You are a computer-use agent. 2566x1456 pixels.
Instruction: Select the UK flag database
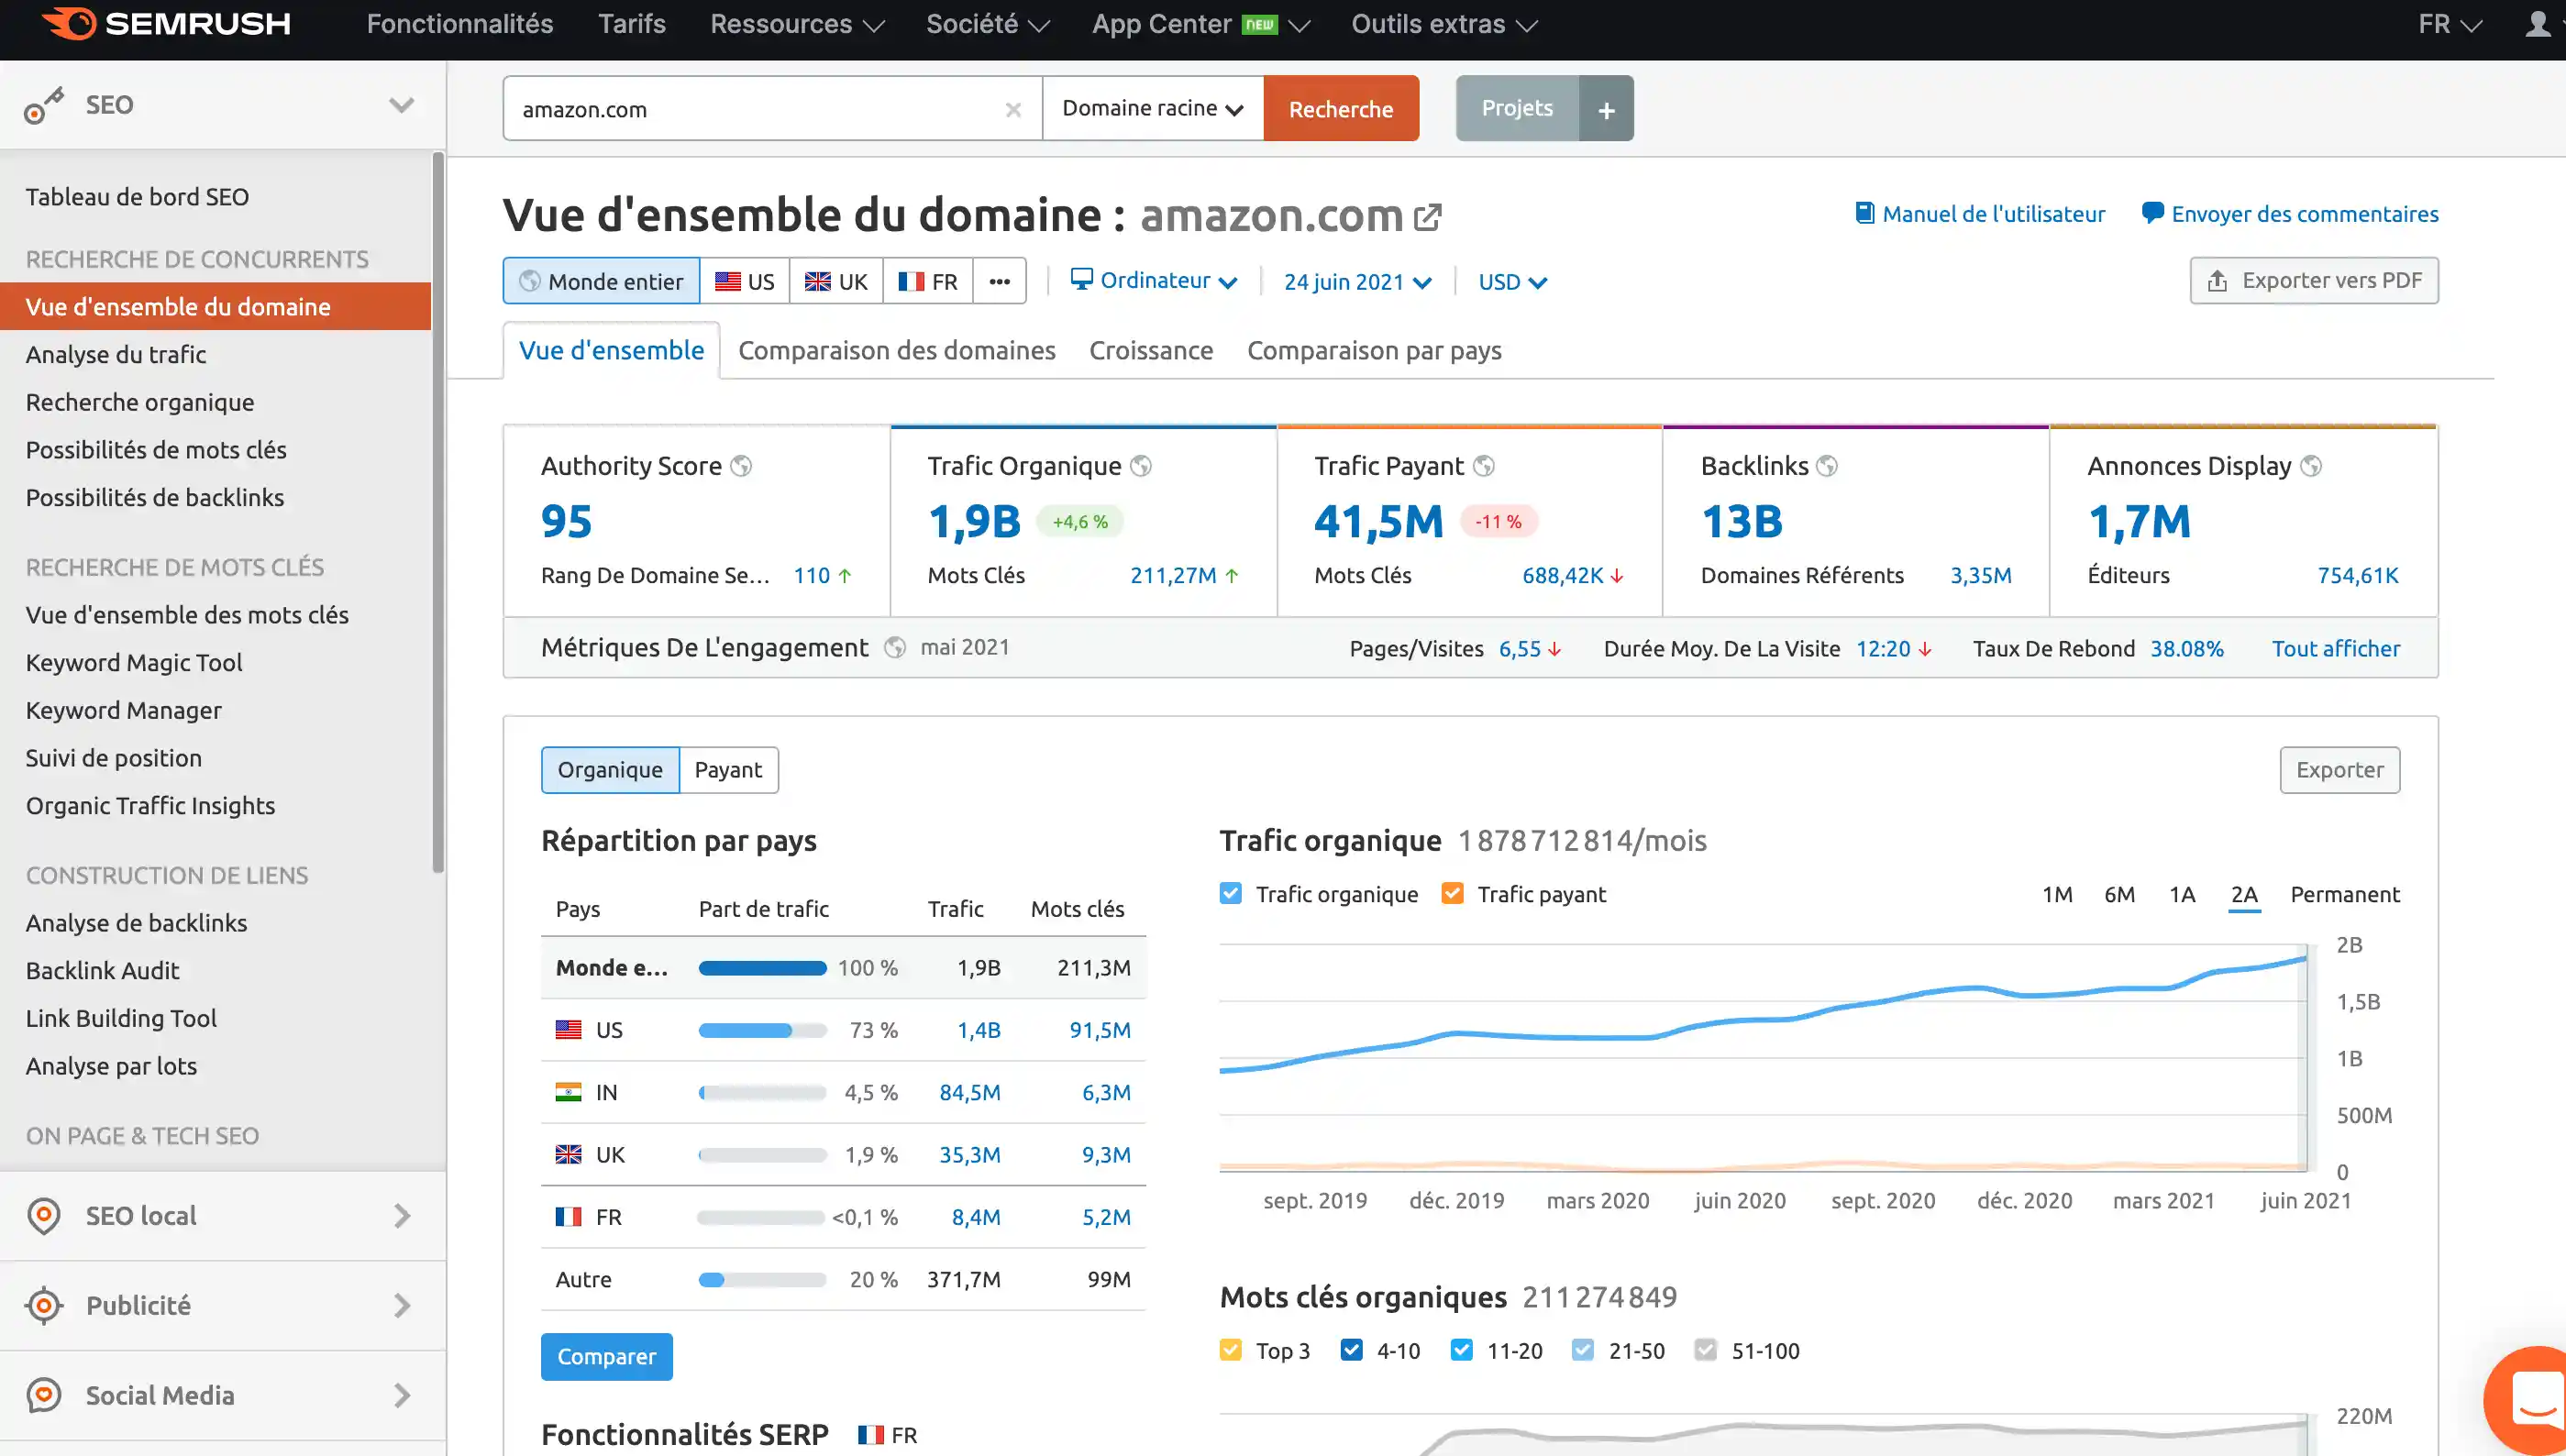click(x=836, y=281)
